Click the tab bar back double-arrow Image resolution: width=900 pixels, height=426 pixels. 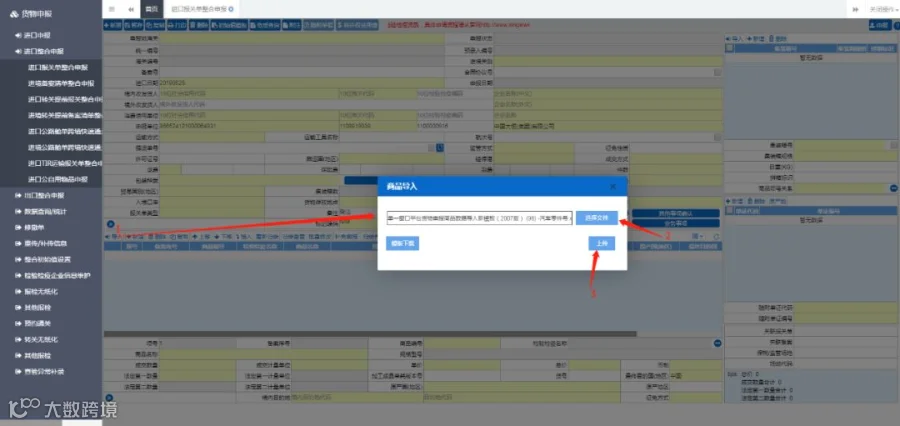click(131, 9)
